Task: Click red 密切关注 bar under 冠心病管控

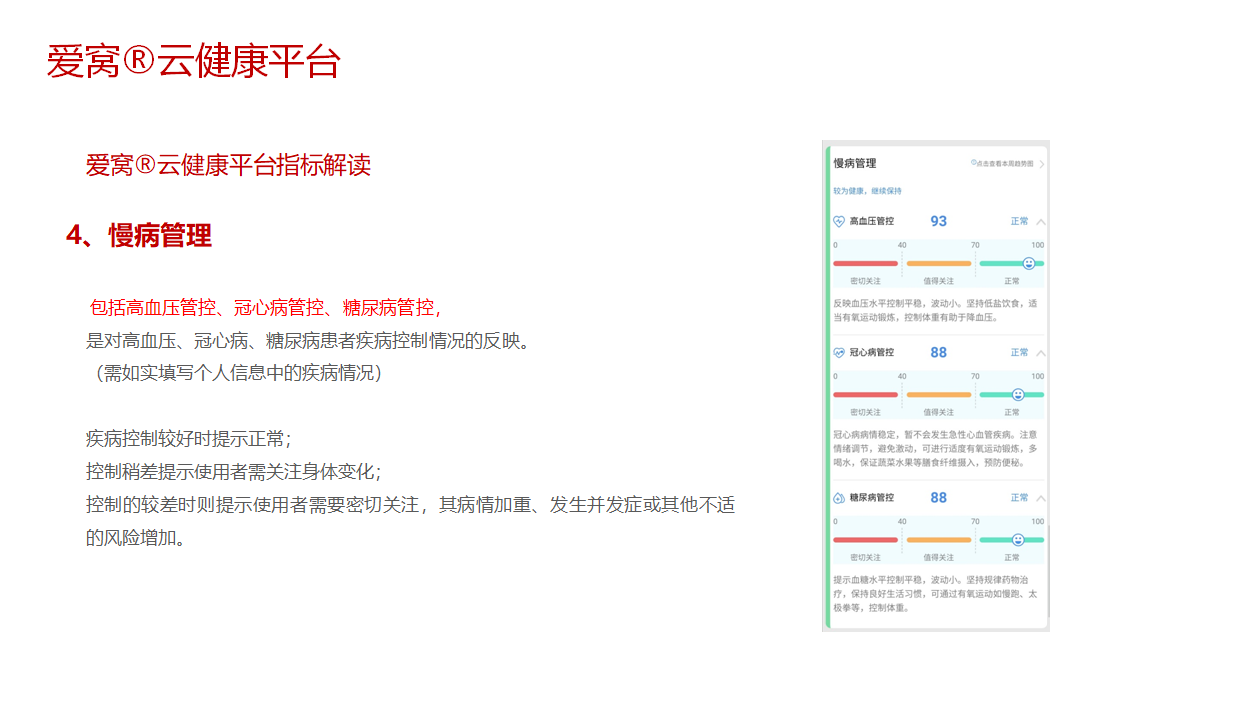Action: pyautogui.click(x=865, y=395)
